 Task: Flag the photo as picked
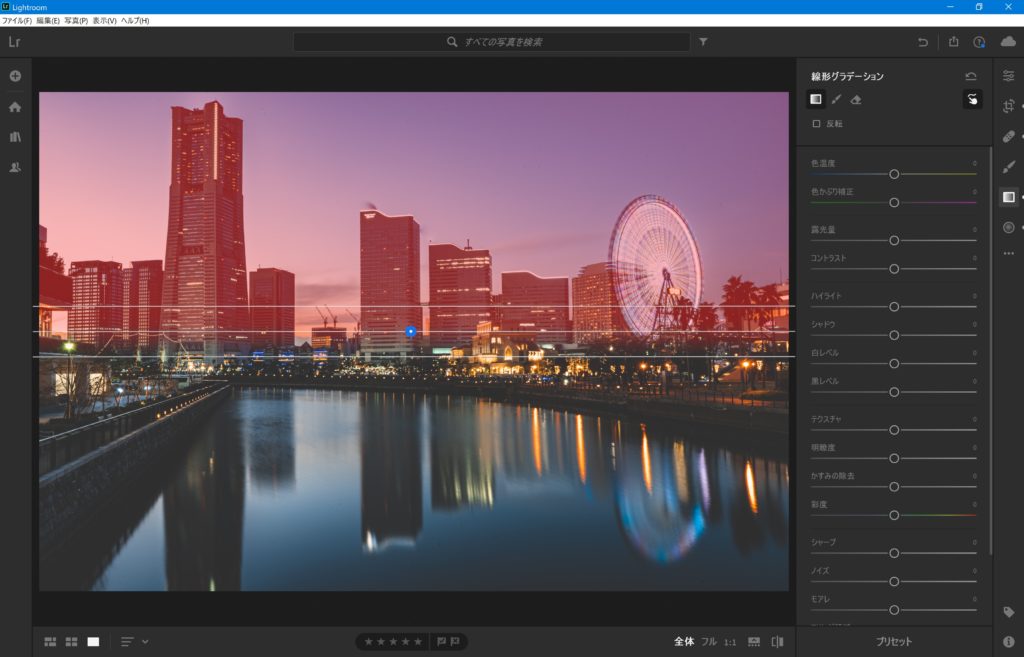[441, 642]
